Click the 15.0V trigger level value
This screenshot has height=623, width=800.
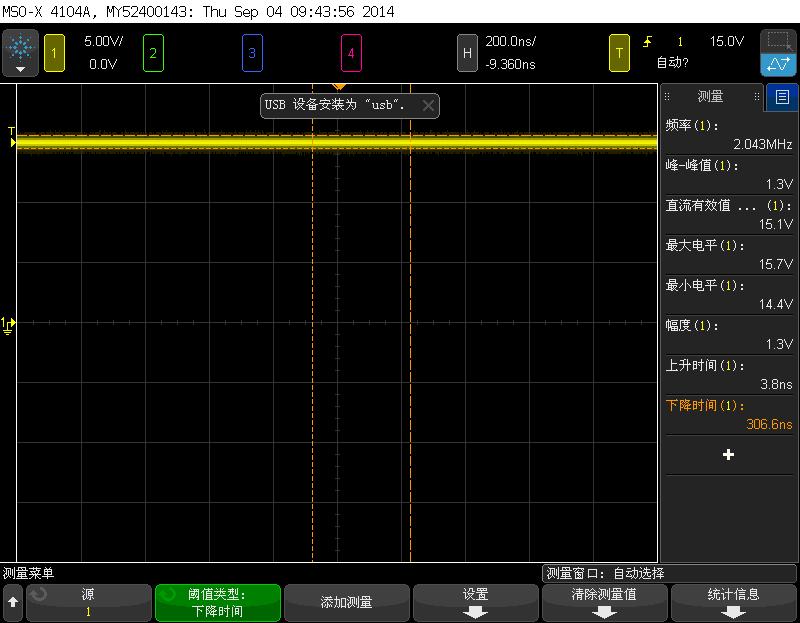[727, 41]
